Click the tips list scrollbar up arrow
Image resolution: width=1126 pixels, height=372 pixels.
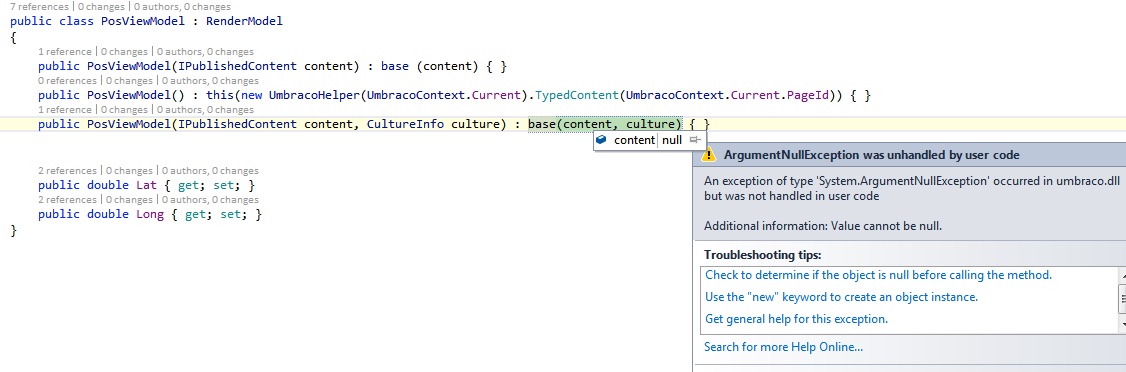(1122, 276)
